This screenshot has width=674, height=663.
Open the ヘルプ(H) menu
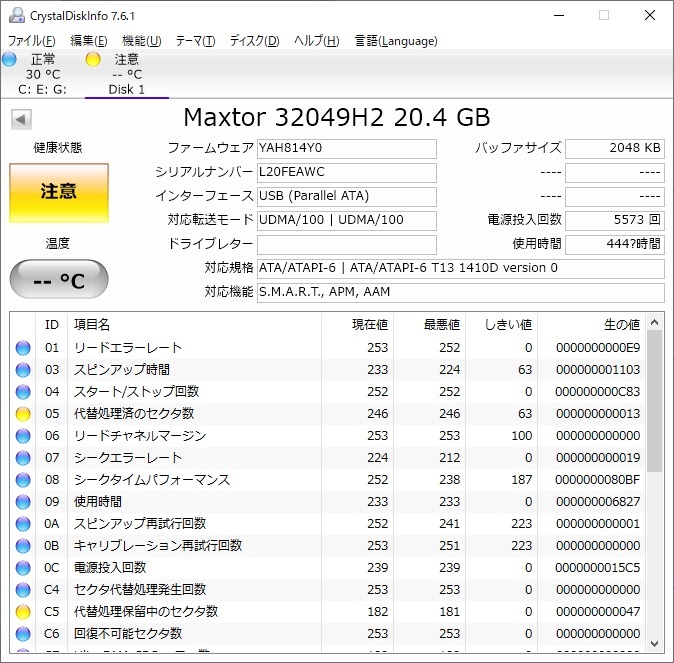pyautogui.click(x=317, y=41)
